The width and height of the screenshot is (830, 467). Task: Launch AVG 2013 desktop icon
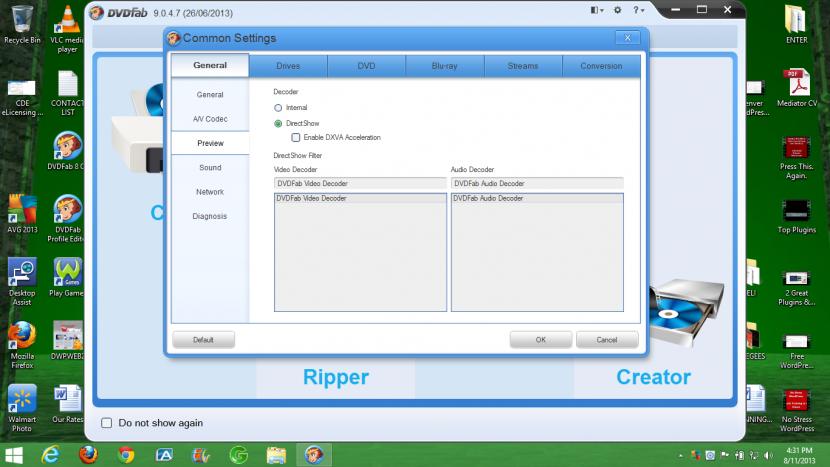click(22, 214)
